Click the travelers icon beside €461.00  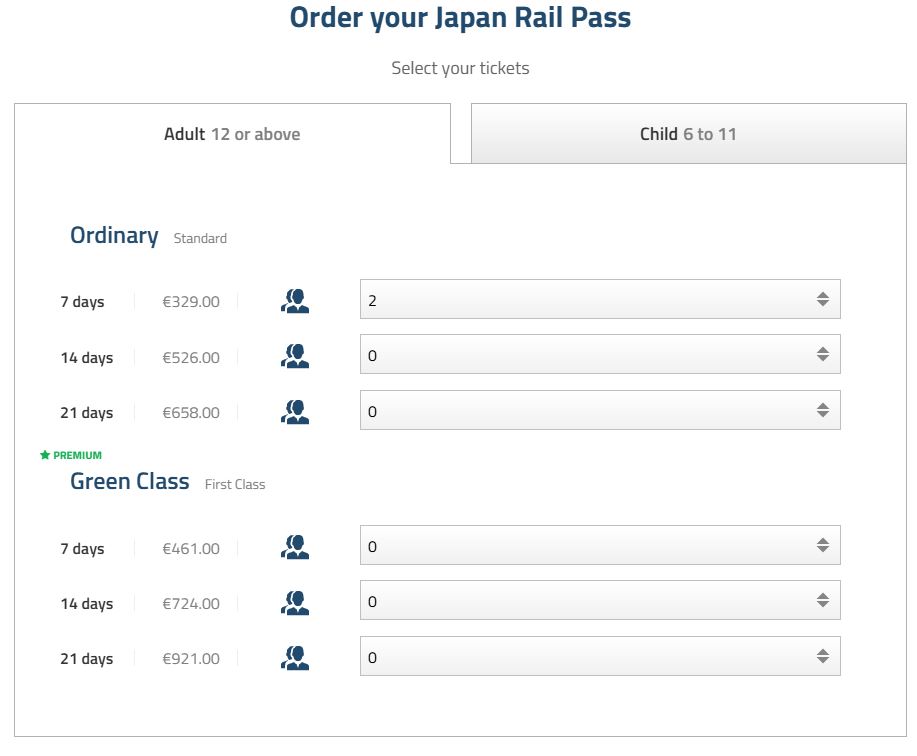point(295,547)
